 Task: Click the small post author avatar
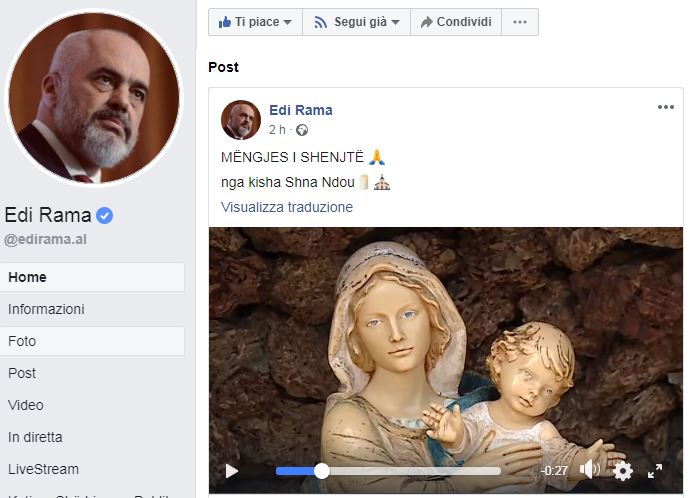[241, 119]
